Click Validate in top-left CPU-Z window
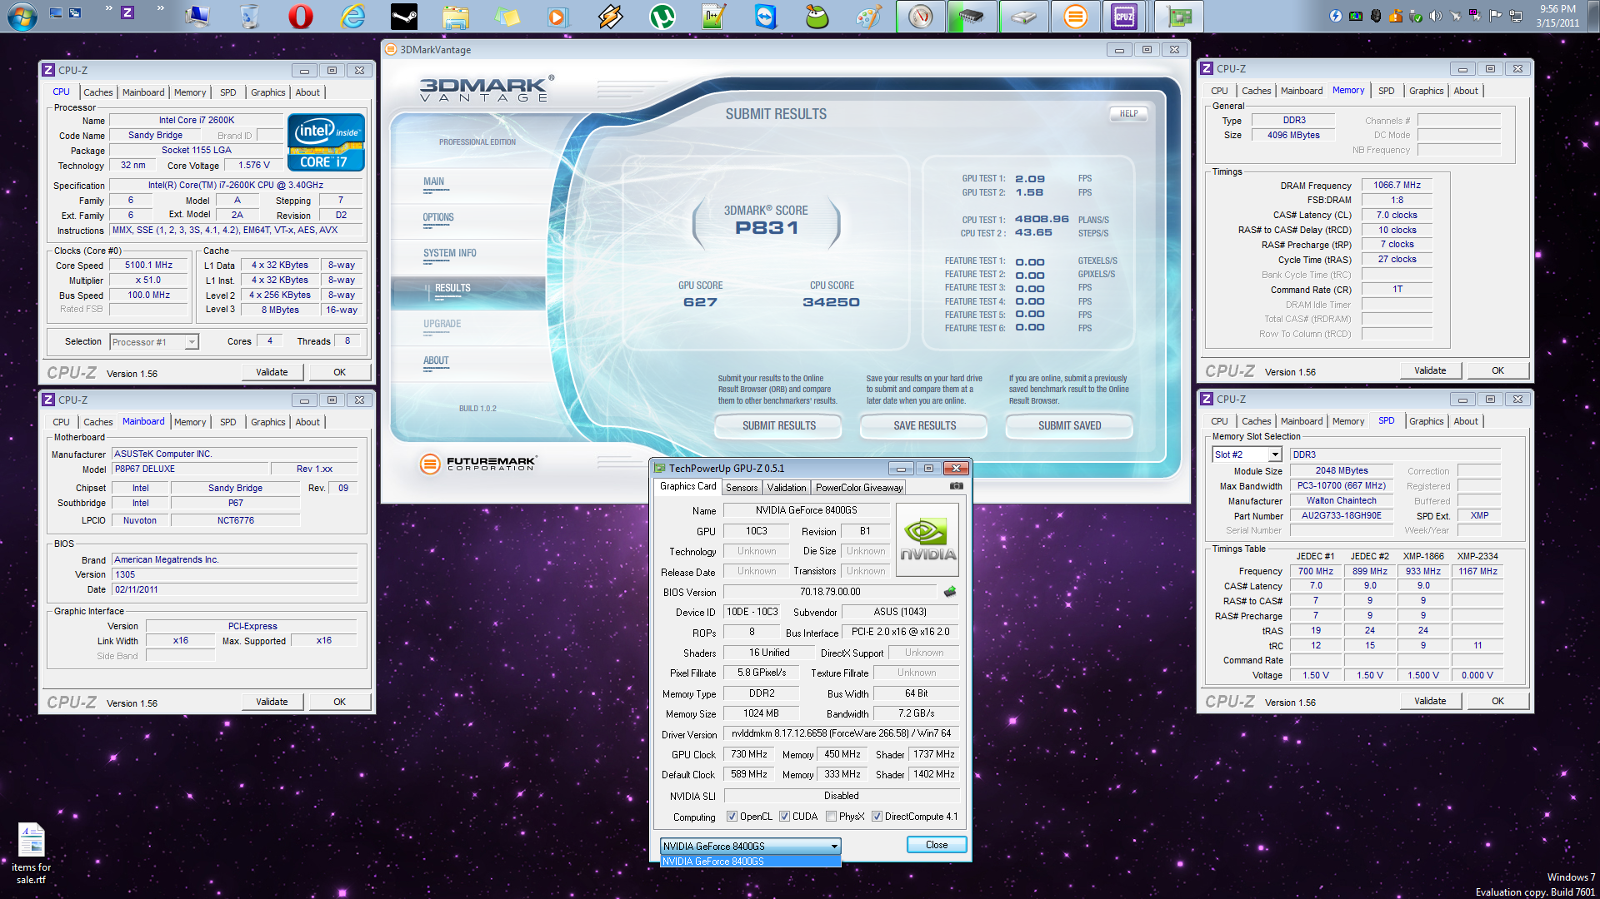This screenshot has height=899, width=1600. pos(272,372)
